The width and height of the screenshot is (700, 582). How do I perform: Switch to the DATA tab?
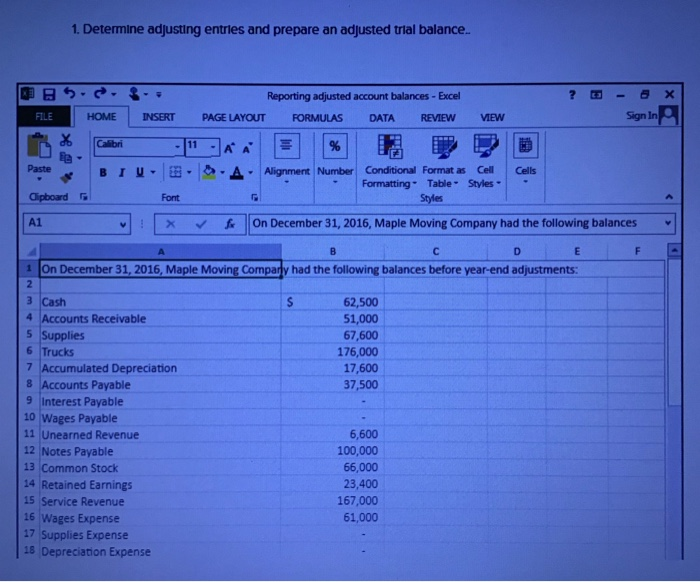[x=382, y=118]
